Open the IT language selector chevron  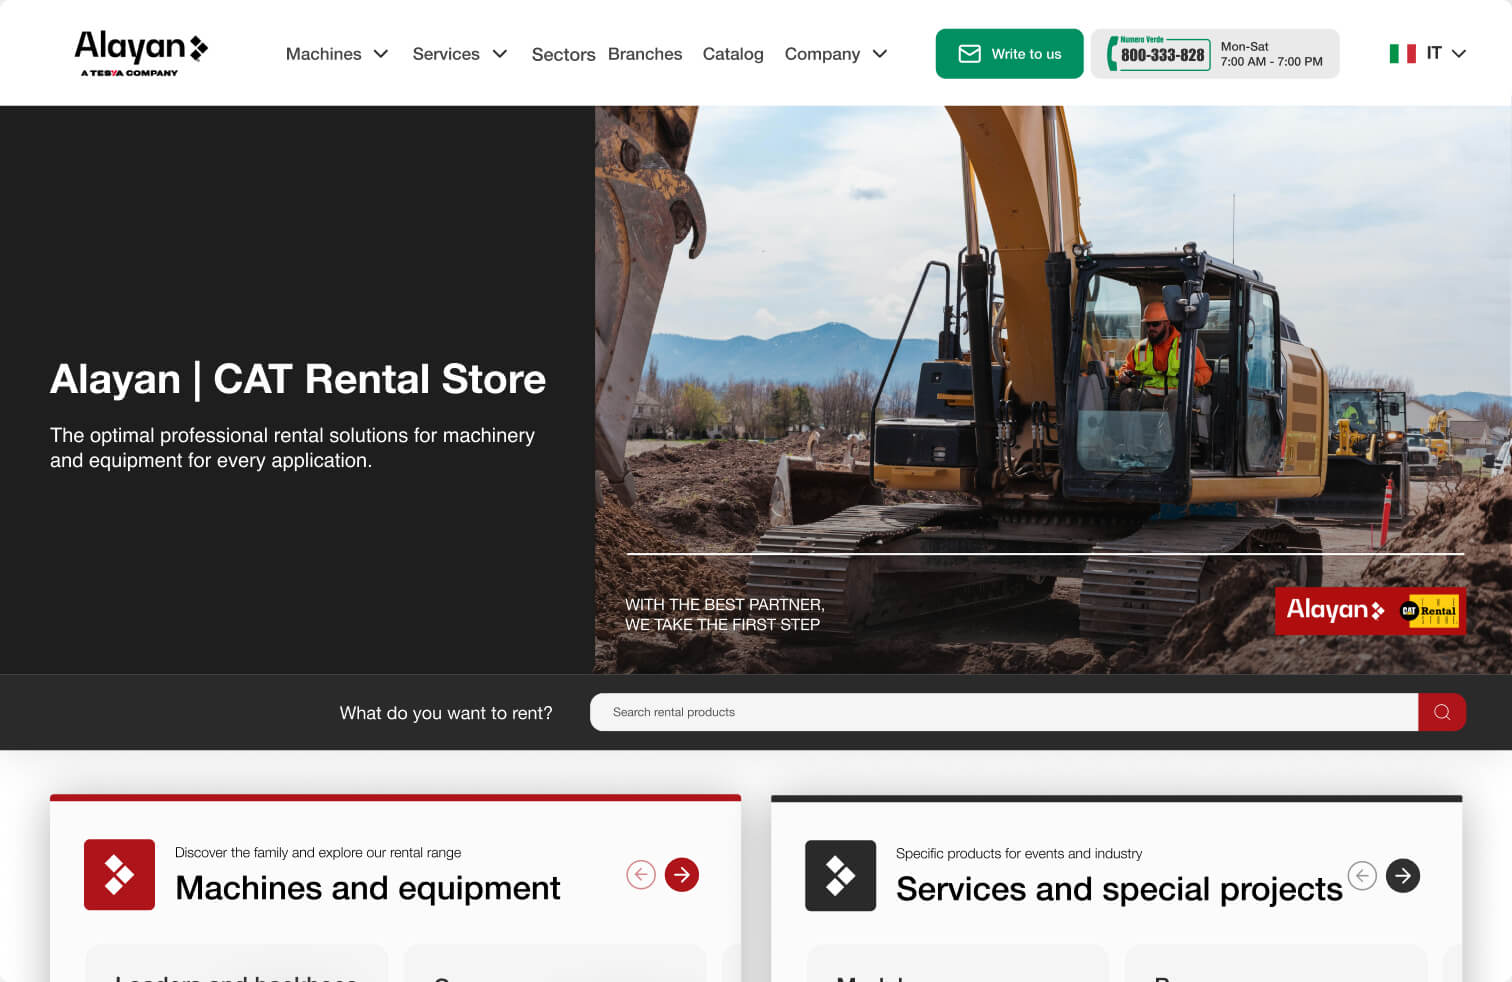(x=1459, y=54)
